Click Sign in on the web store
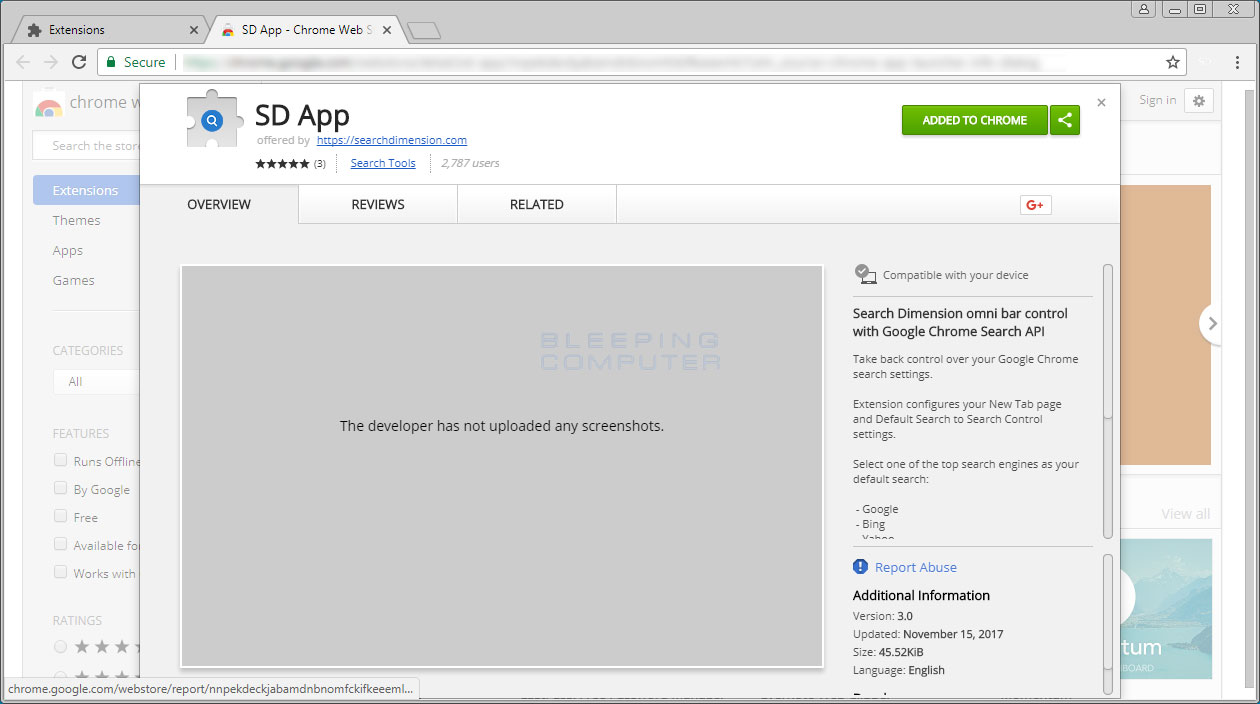Viewport: 1260px width, 704px height. pyautogui.click(x=1158, y=100)
